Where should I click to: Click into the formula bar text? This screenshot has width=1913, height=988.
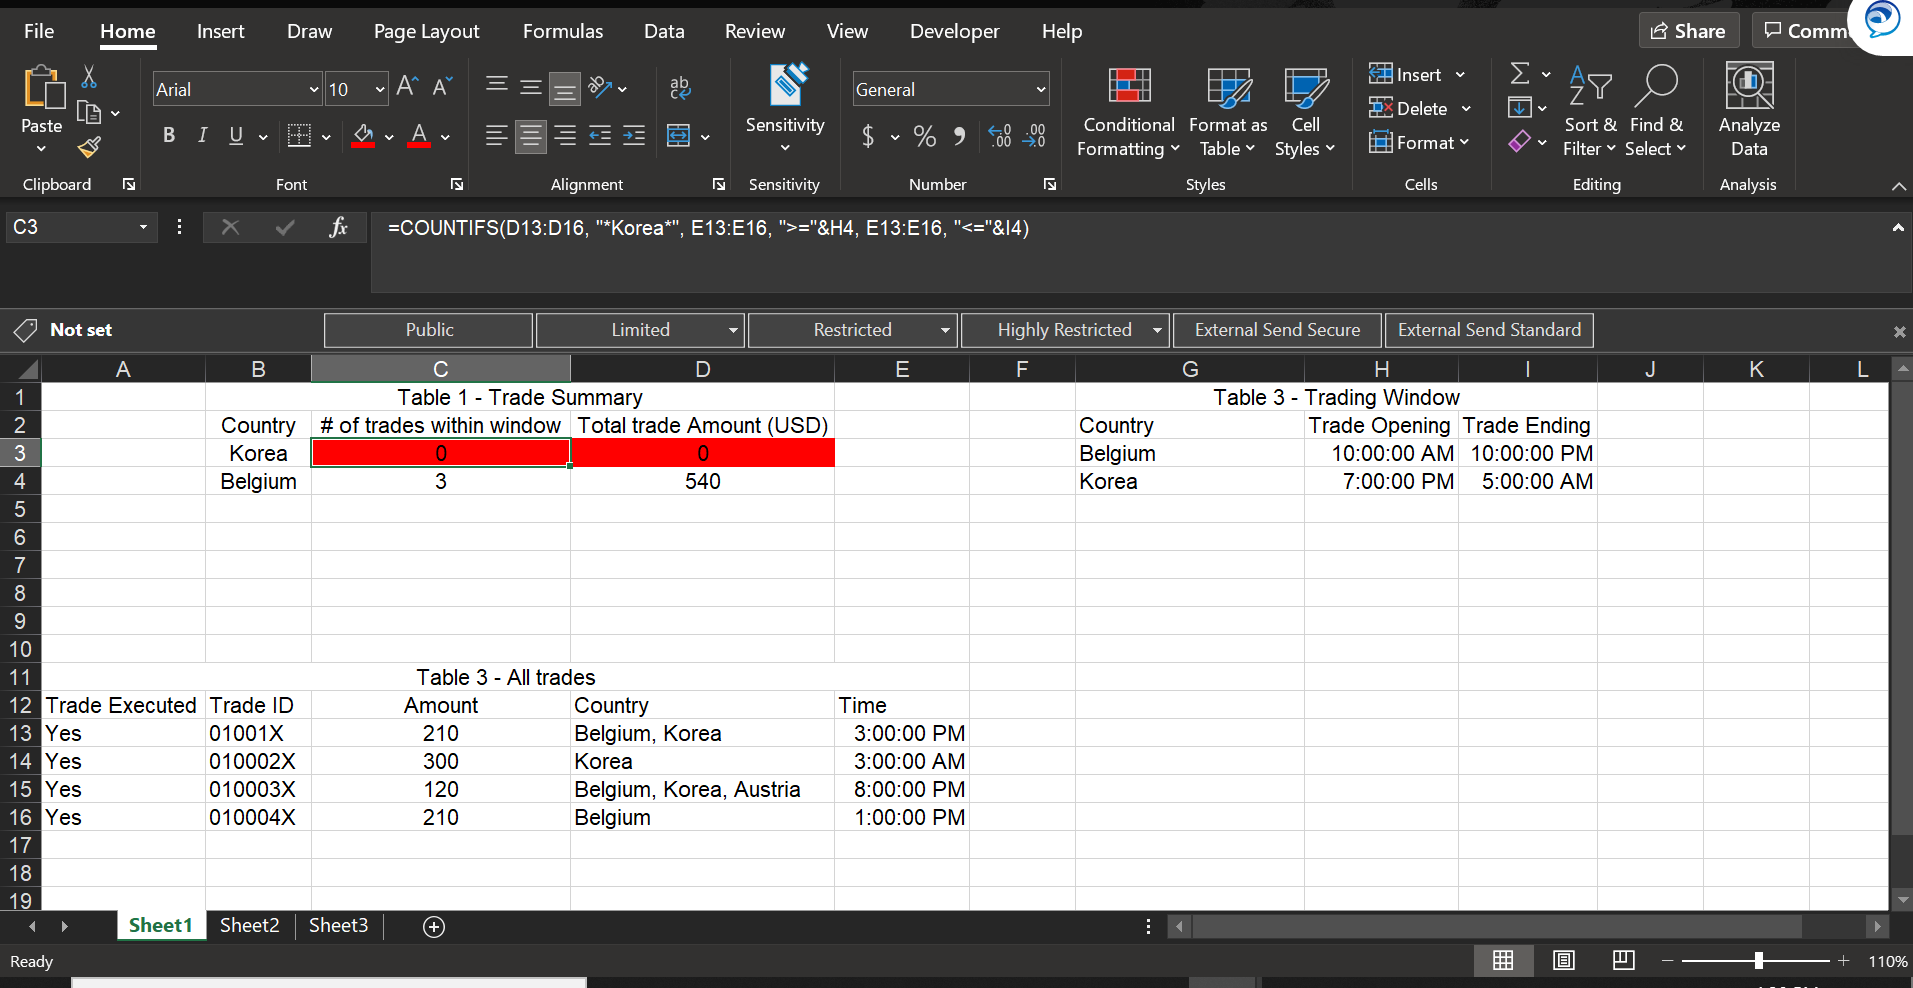coord(708,228)
